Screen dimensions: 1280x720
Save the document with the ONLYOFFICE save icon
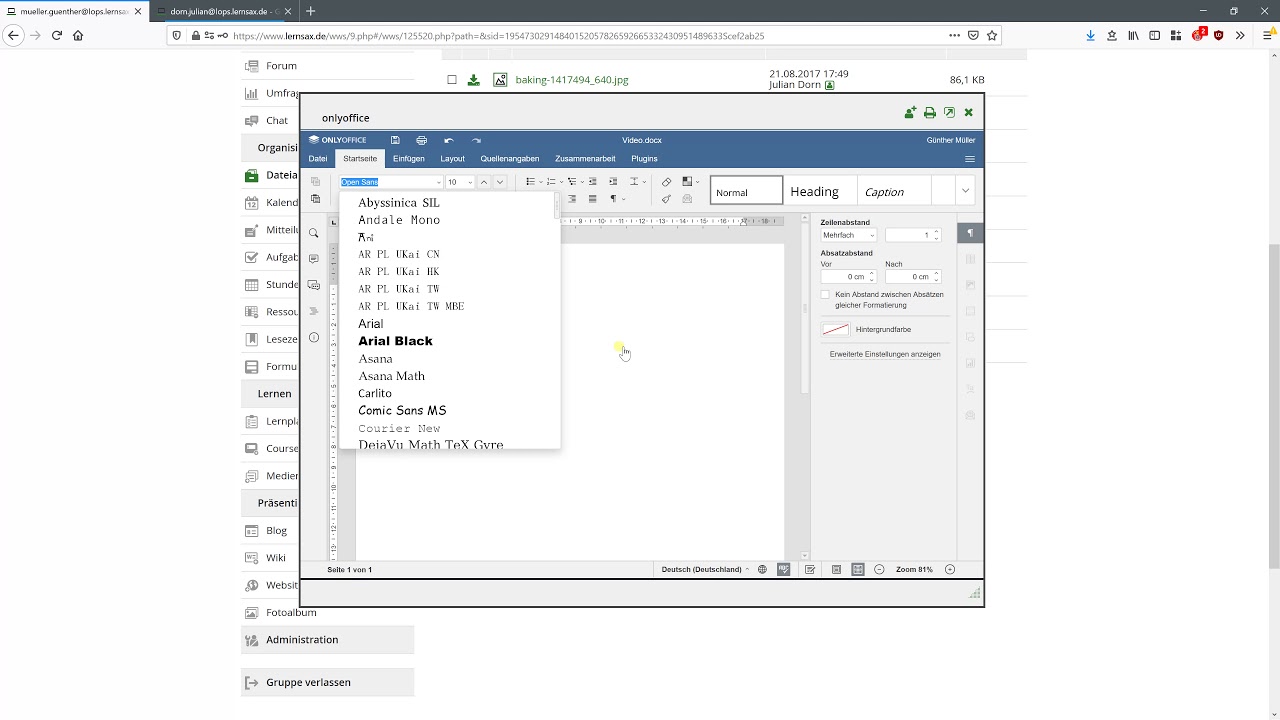pos(395,140)
